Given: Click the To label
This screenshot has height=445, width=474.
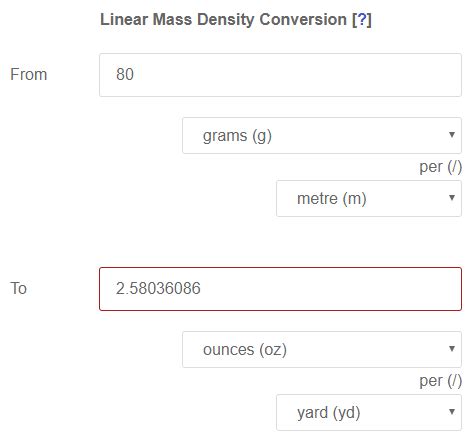Looking at the screenshot, I should coord(18,288).
